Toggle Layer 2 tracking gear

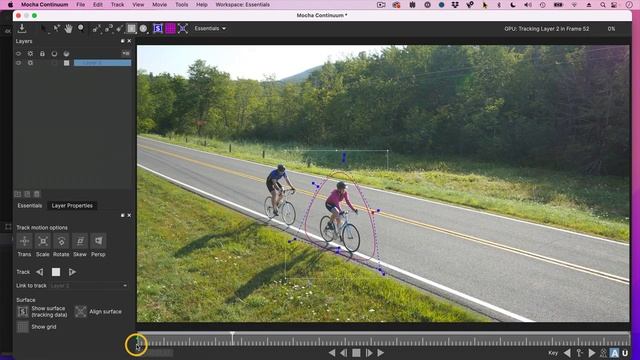(x=30, y=63)
